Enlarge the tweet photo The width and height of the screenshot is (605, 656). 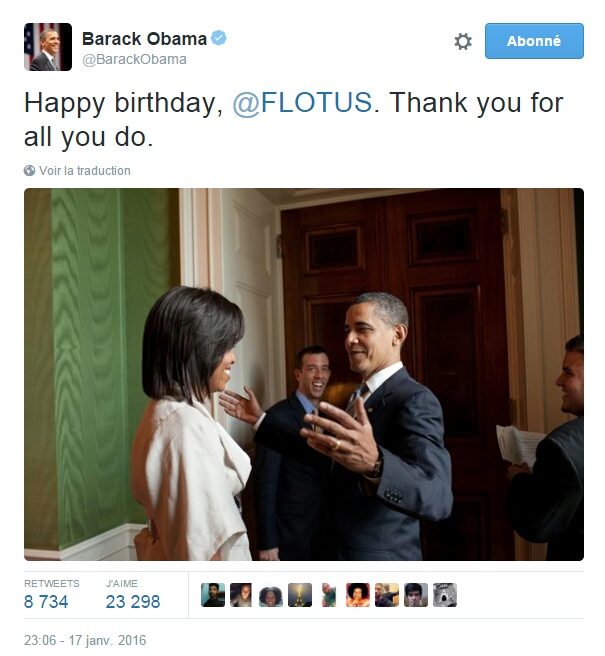point(304,374)
